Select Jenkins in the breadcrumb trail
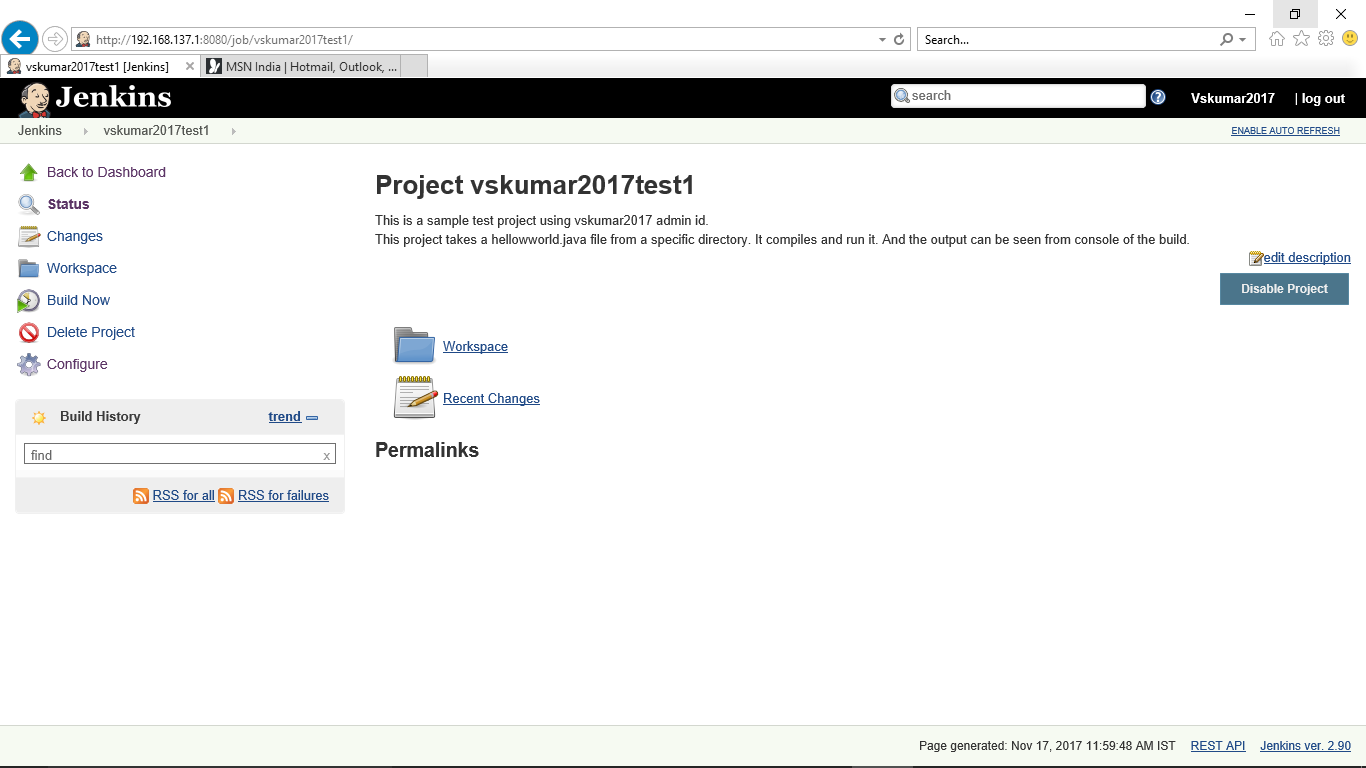 [39, 130]
